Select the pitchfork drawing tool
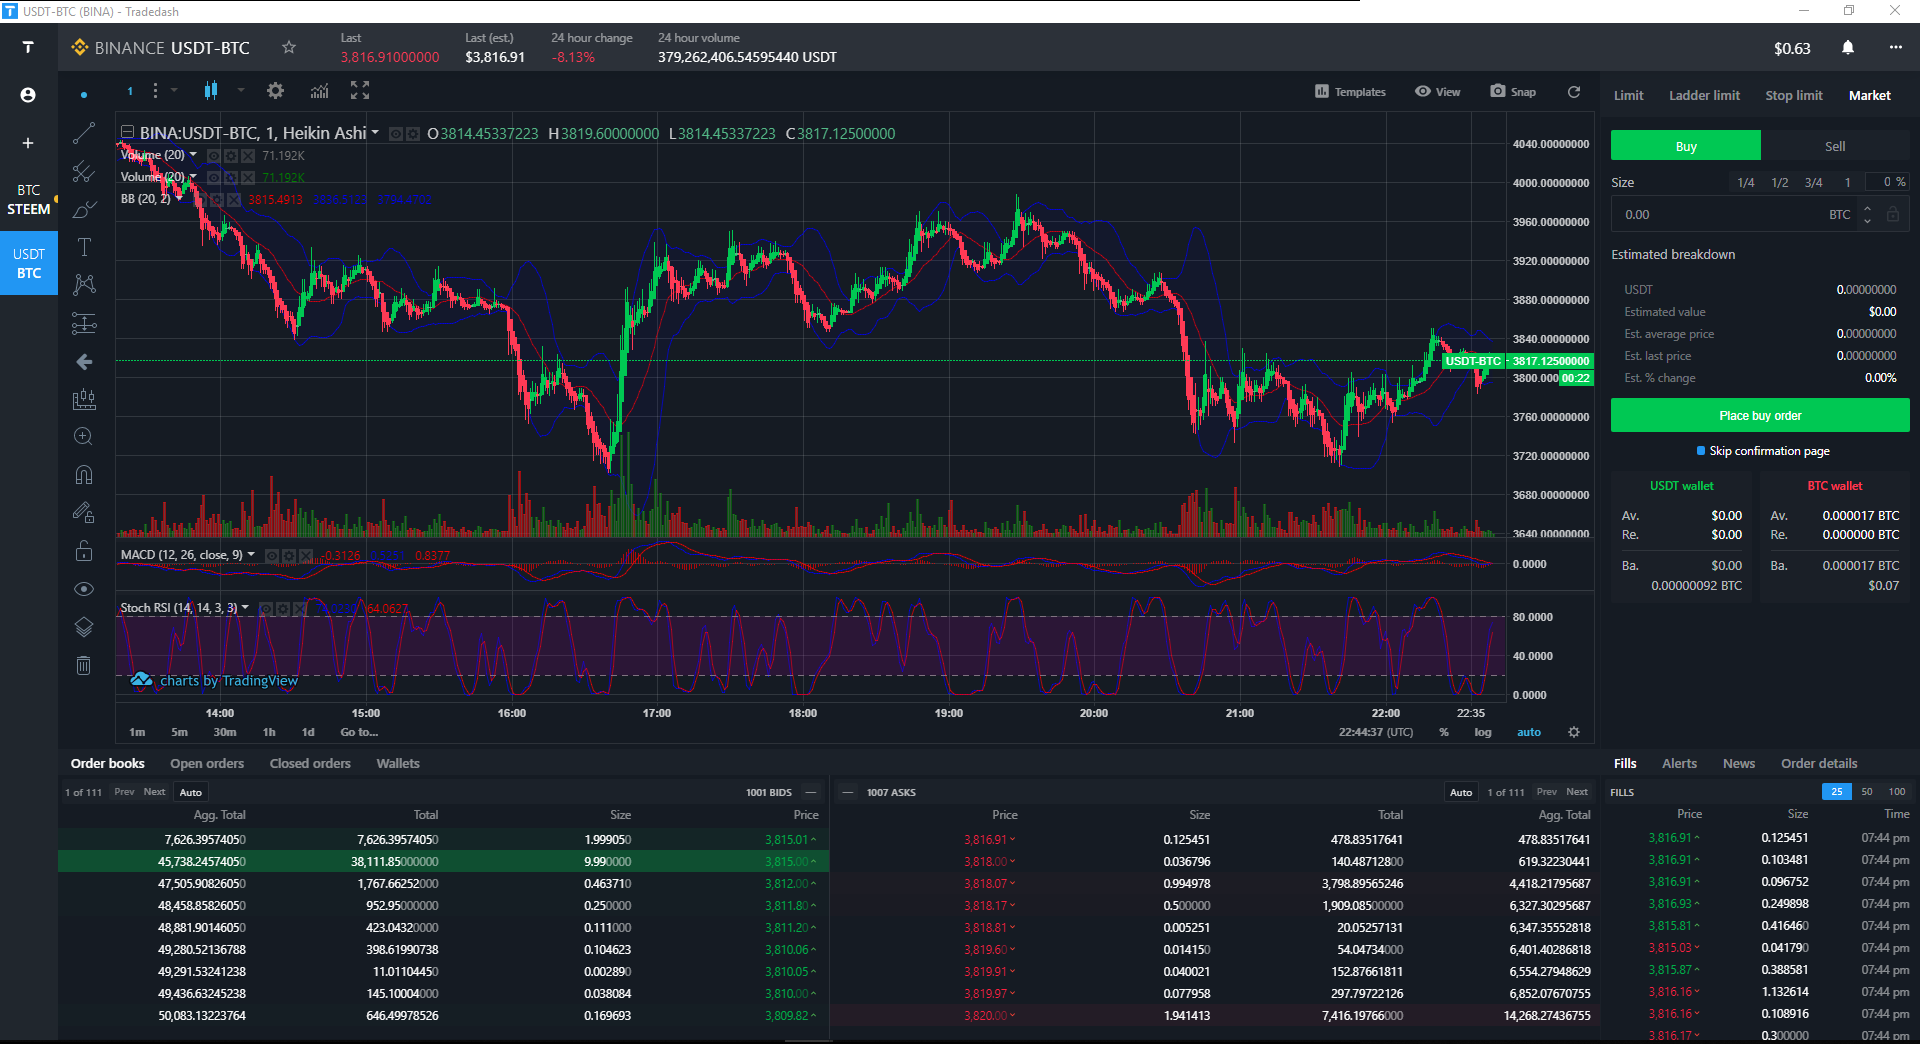The image size is (1920, 1044). (84, 172)
